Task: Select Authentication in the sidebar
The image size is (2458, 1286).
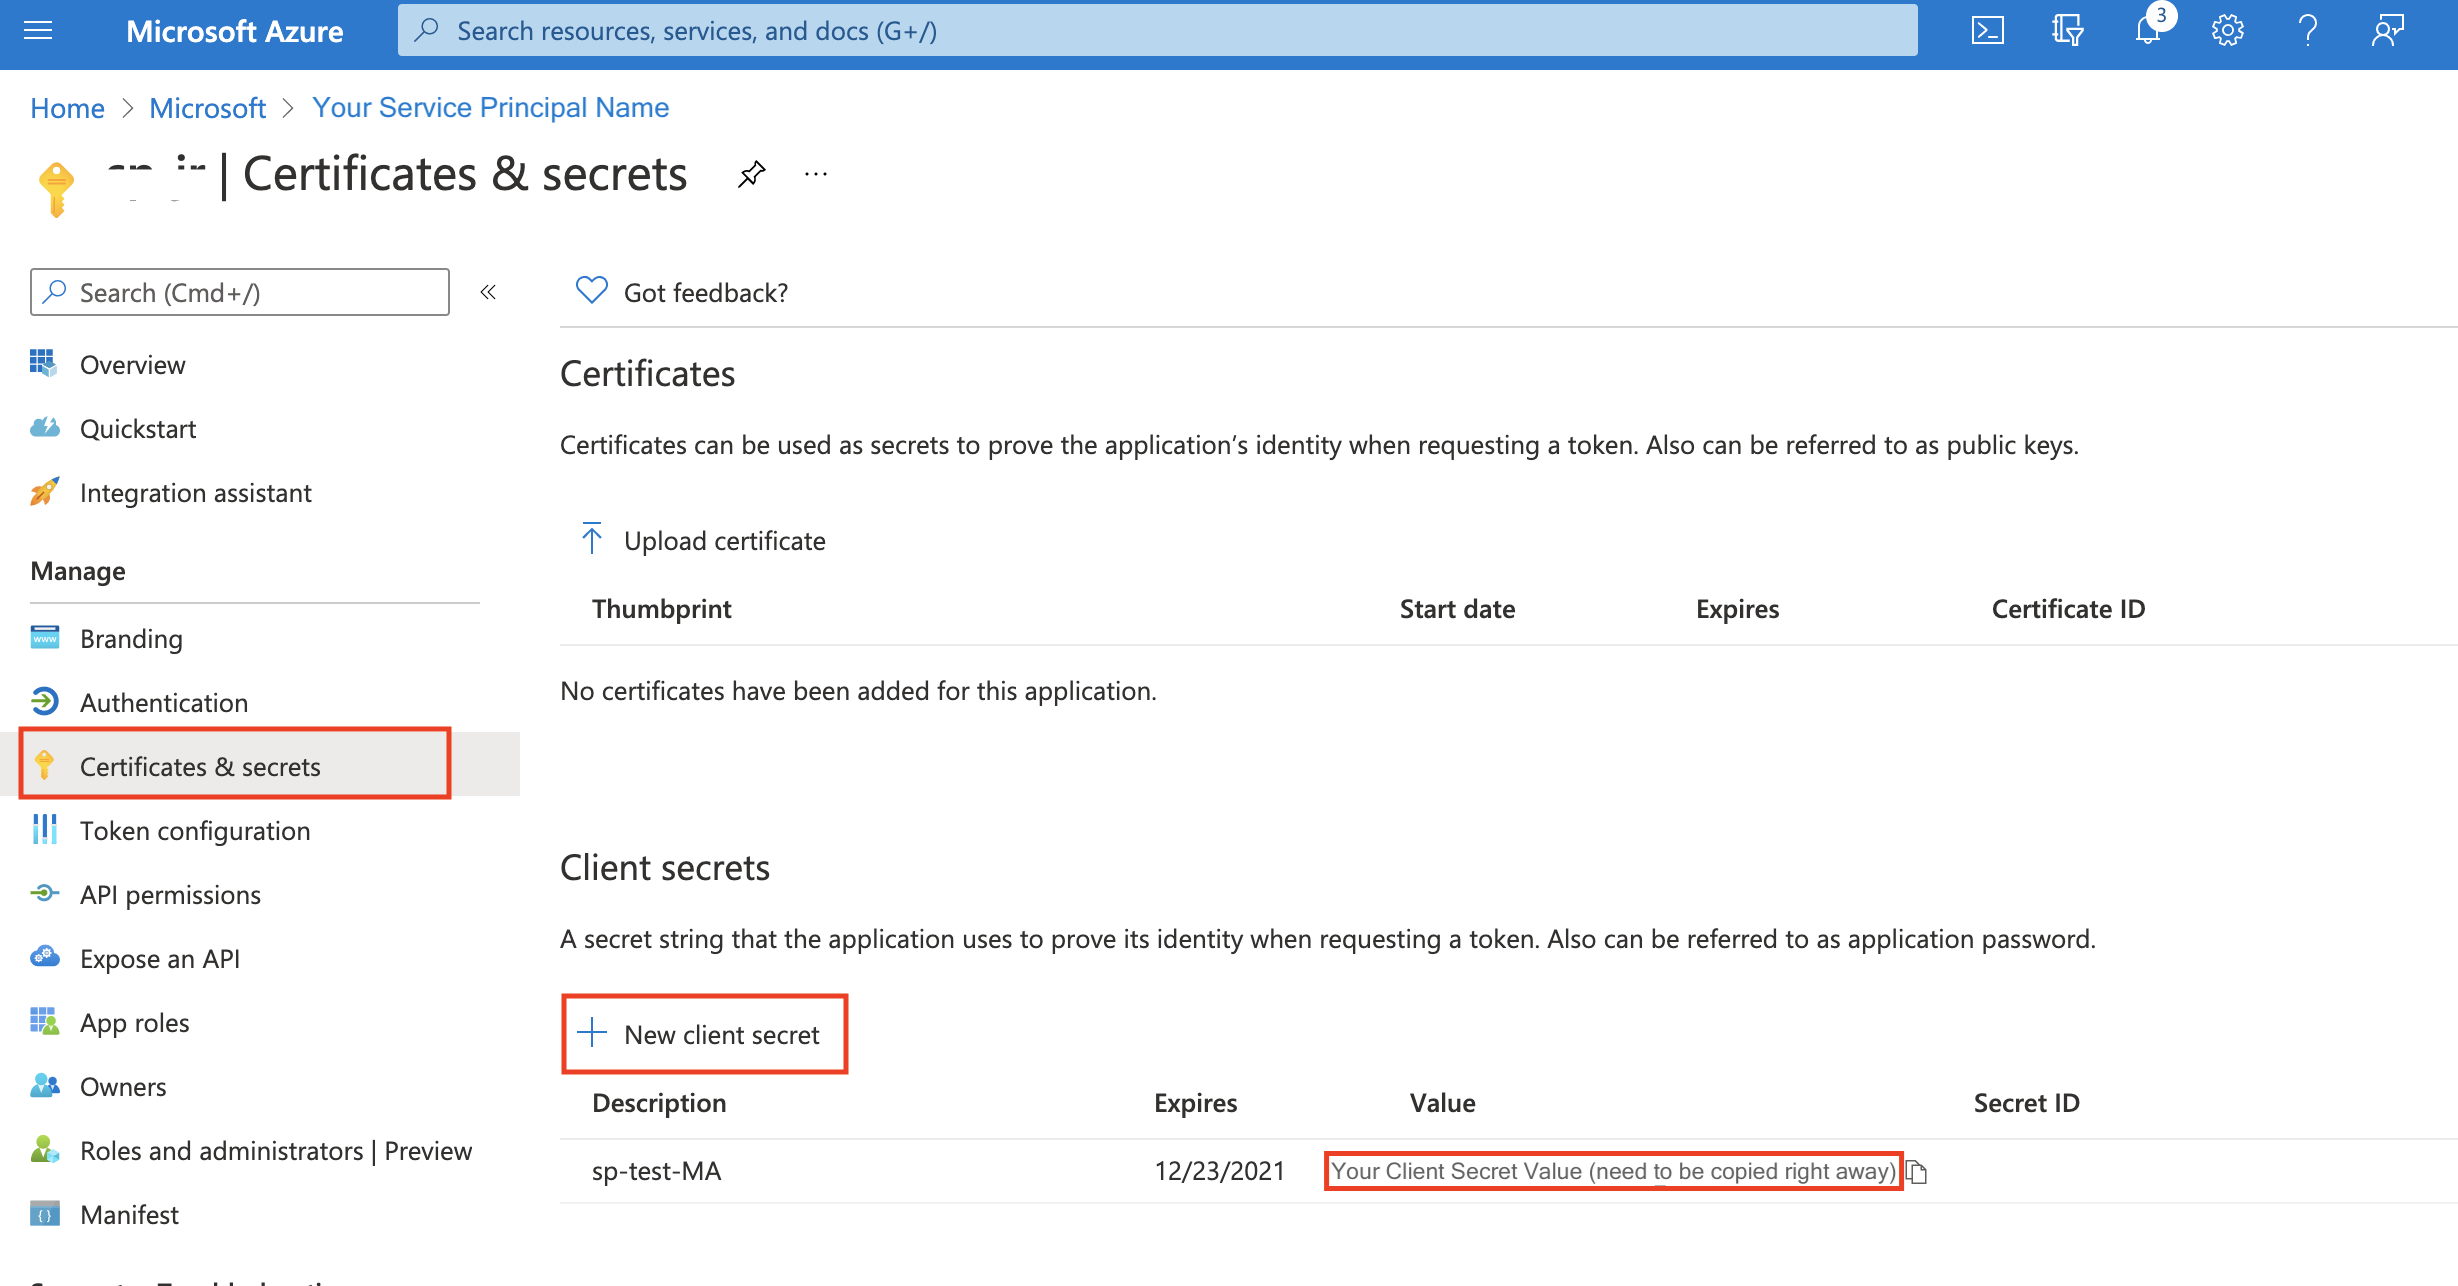Action: click(164, 702)
